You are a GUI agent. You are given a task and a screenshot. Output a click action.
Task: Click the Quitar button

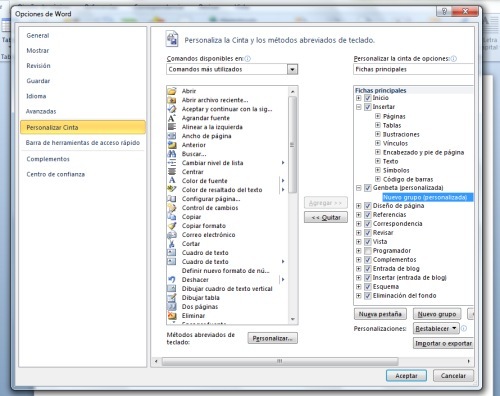pyautogui.click(x=326, y=217)
